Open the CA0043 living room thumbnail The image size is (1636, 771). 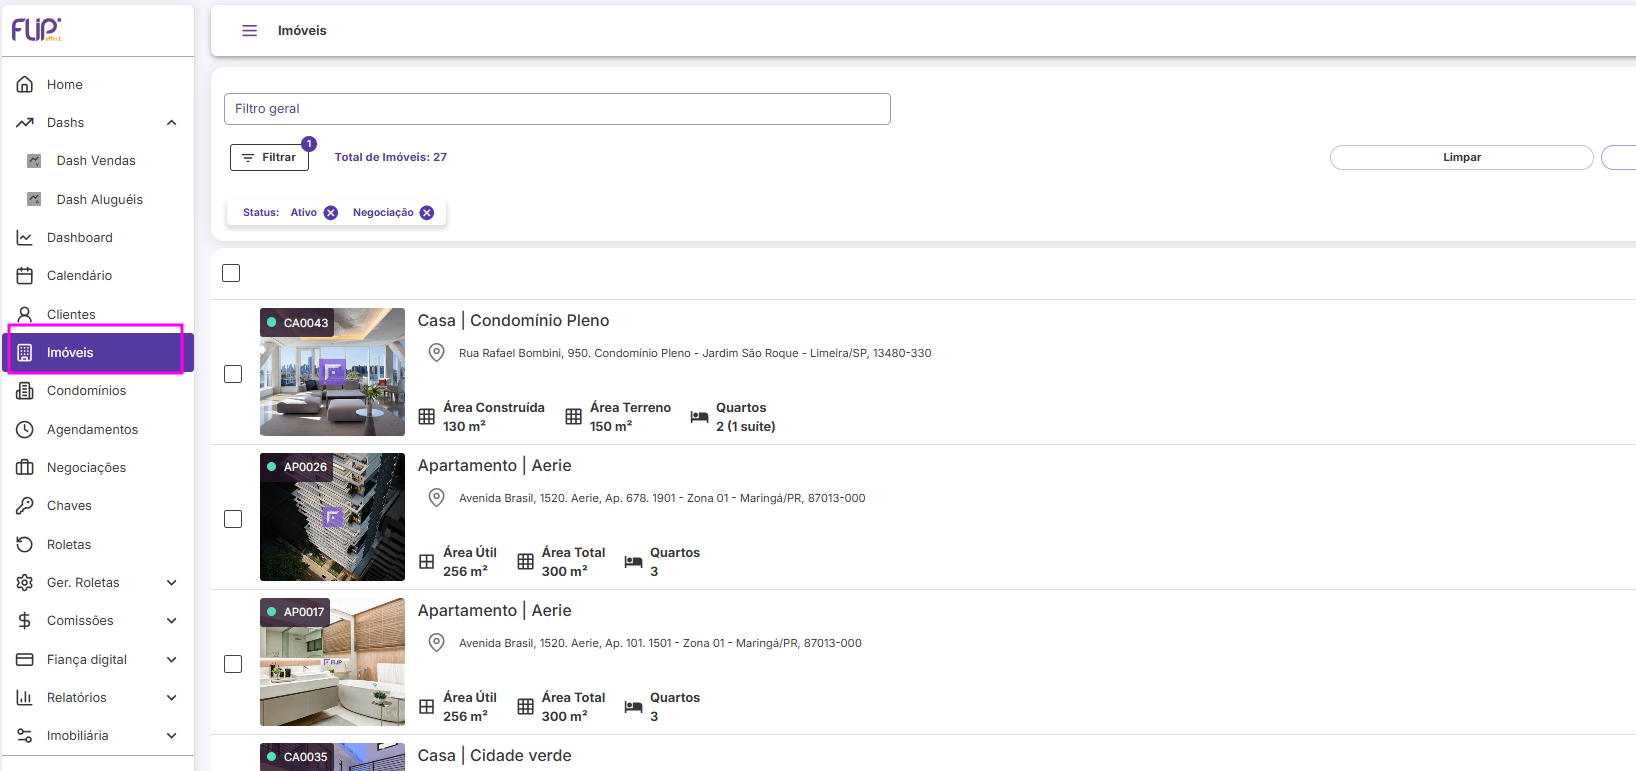[332, 372]
